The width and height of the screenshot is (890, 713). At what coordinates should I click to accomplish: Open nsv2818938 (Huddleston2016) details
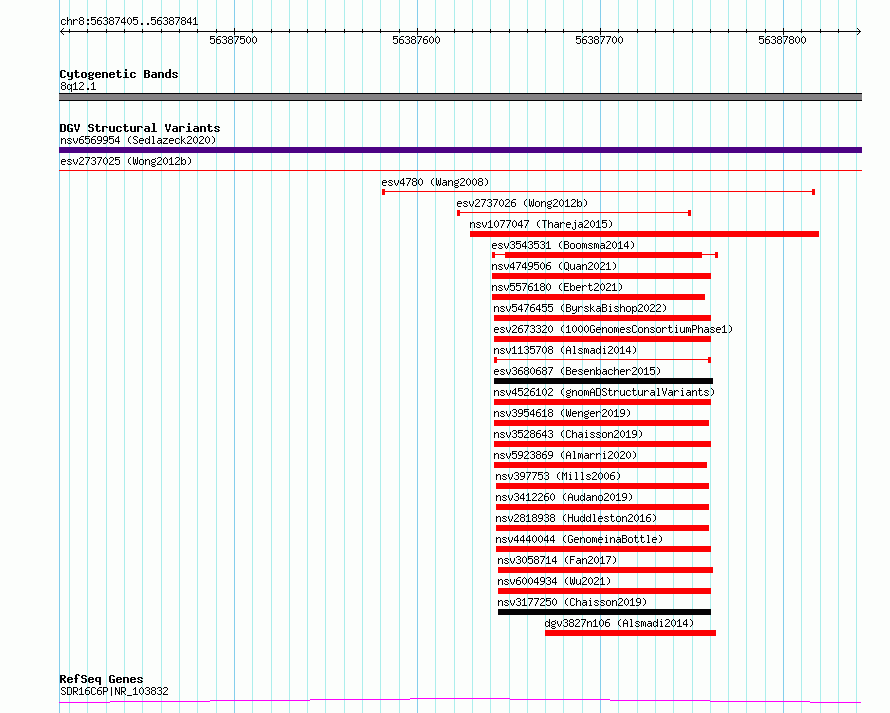pyautogui.click(x=576, y=518)
